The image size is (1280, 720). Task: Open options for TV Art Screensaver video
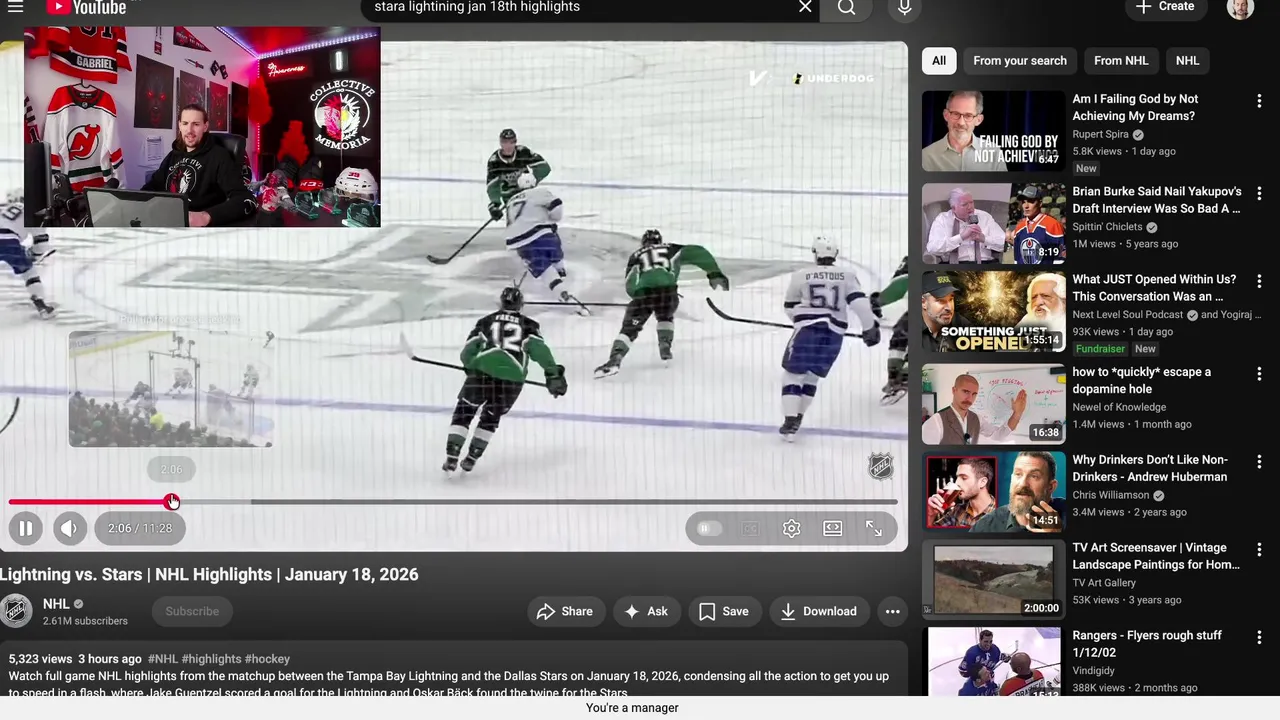(1259, 550)
